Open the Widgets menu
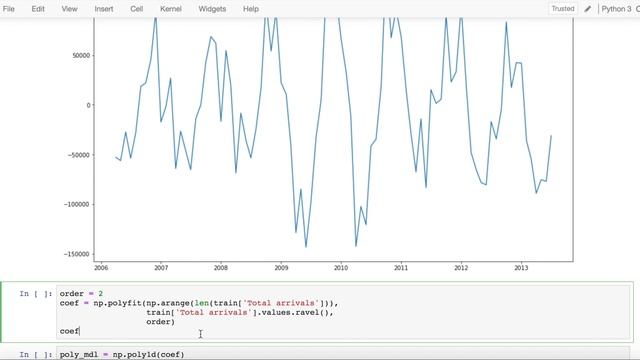Screen dimensions: 640x360 click(x=212, y=9)
